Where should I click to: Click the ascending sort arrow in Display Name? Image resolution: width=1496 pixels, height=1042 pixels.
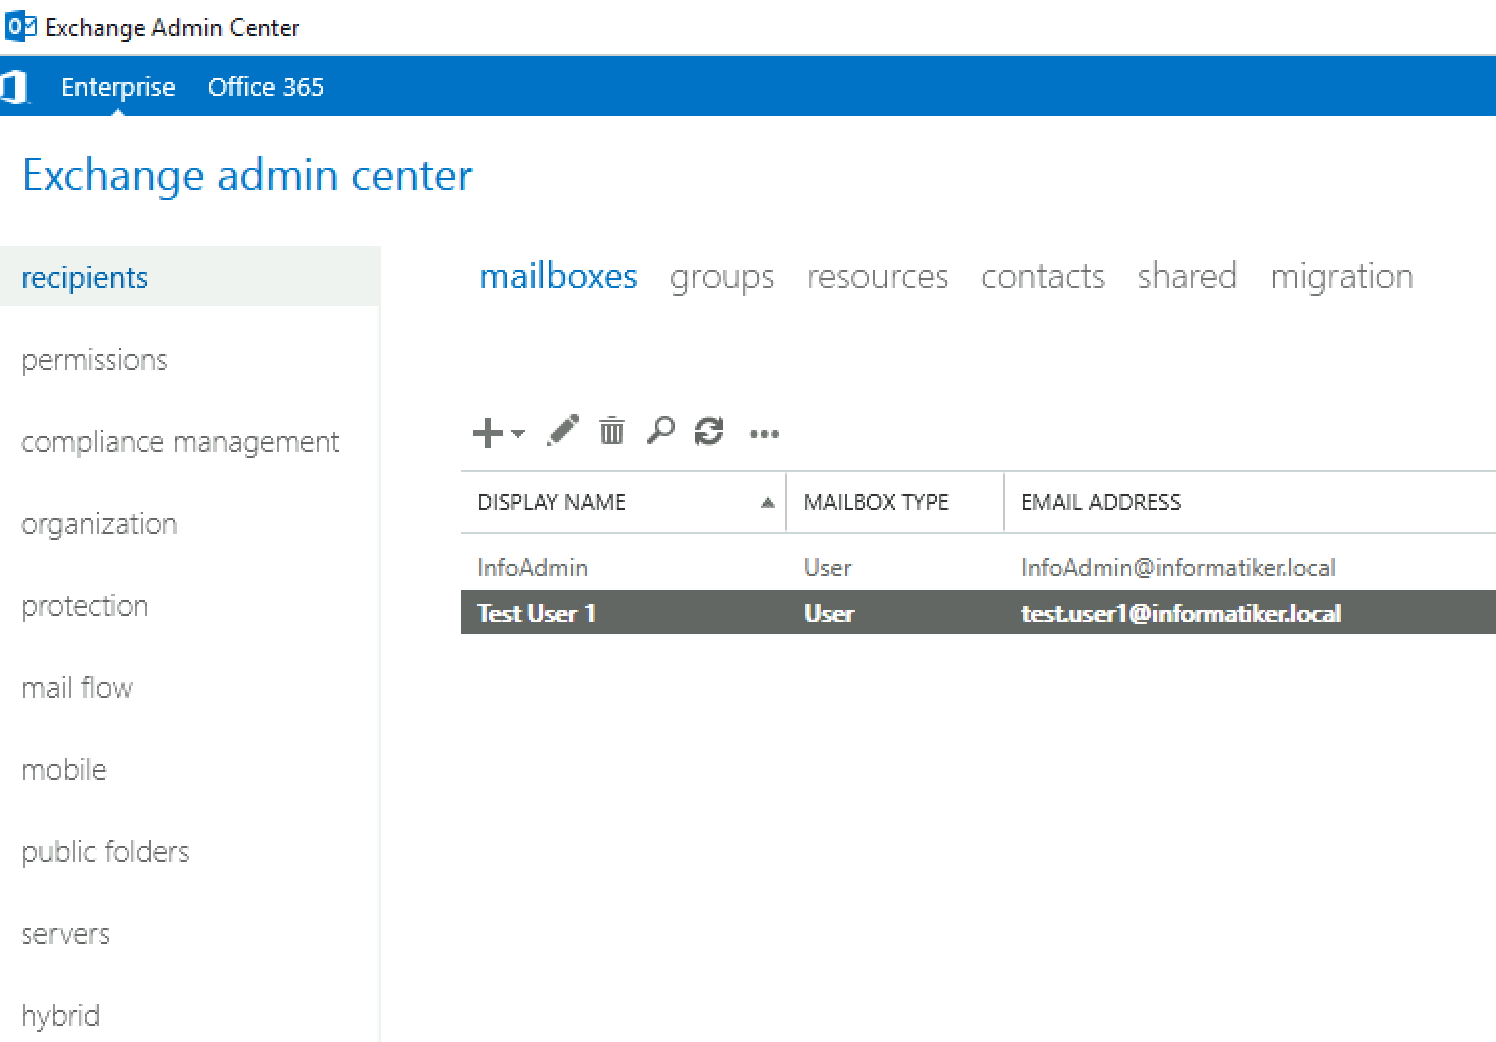point(768,502)
